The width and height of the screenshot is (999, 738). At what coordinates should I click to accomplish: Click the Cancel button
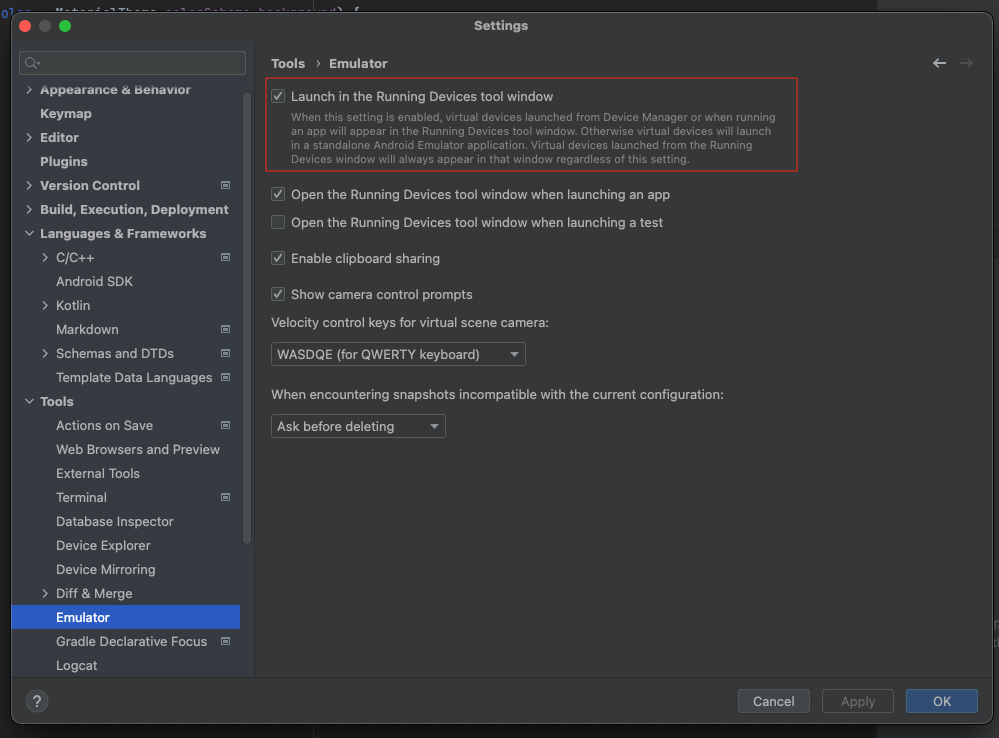click(773, 701)
